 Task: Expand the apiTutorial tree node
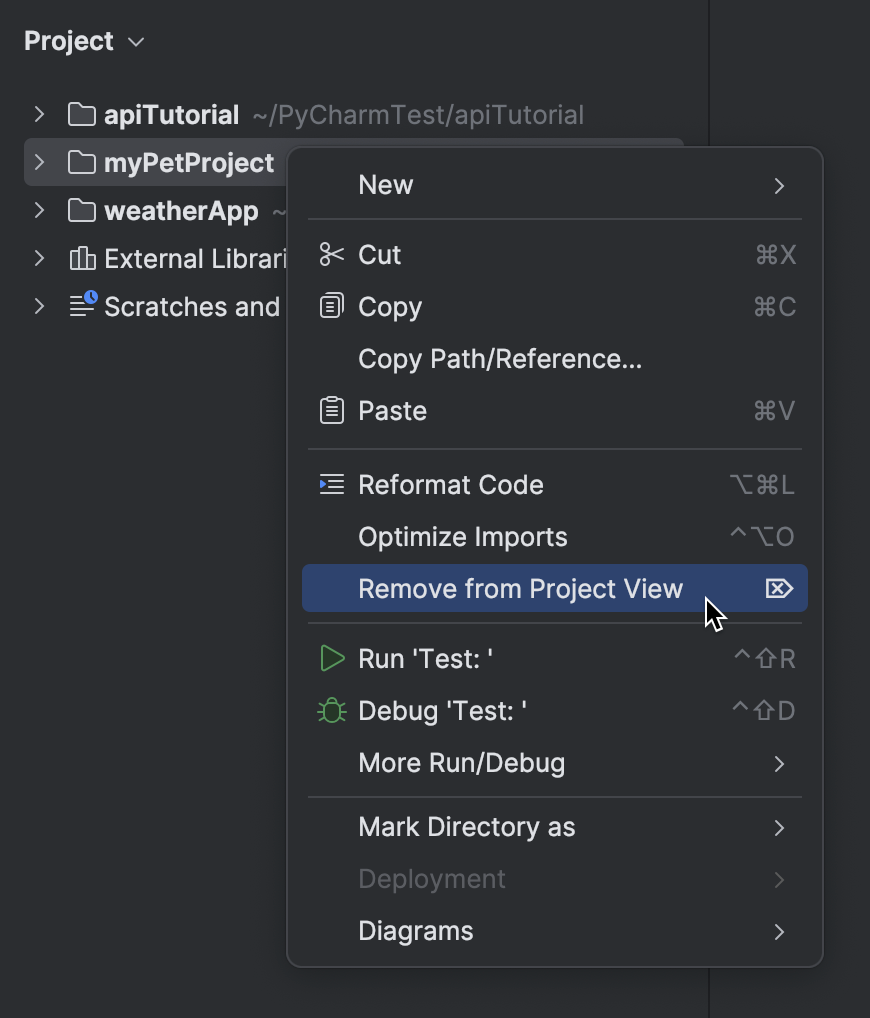point(39,114)
